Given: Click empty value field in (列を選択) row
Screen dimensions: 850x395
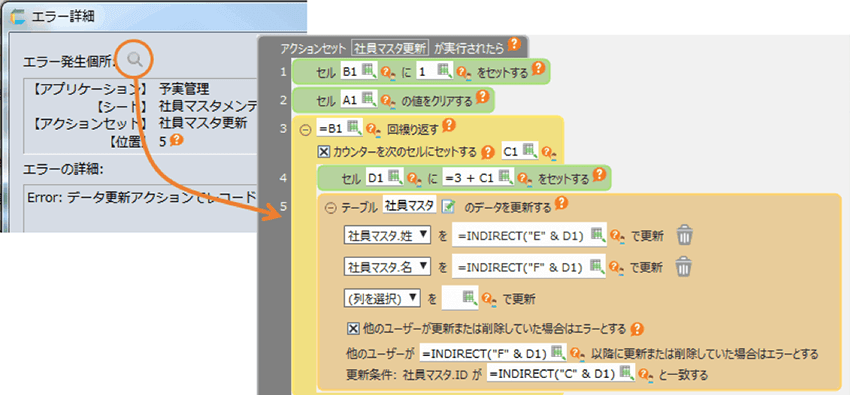Looking at the screenshot, I should tap(461, 297).
